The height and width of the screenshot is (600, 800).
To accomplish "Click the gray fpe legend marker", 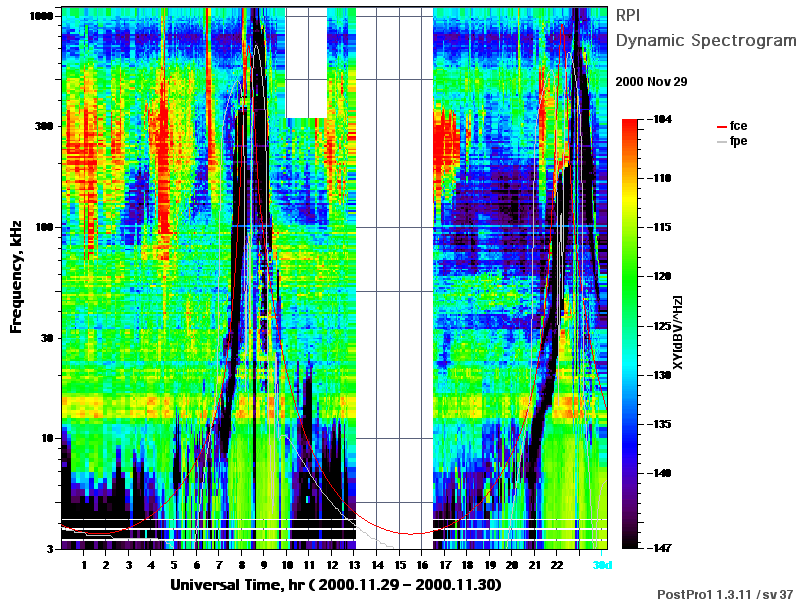I will tap(721, 141).
